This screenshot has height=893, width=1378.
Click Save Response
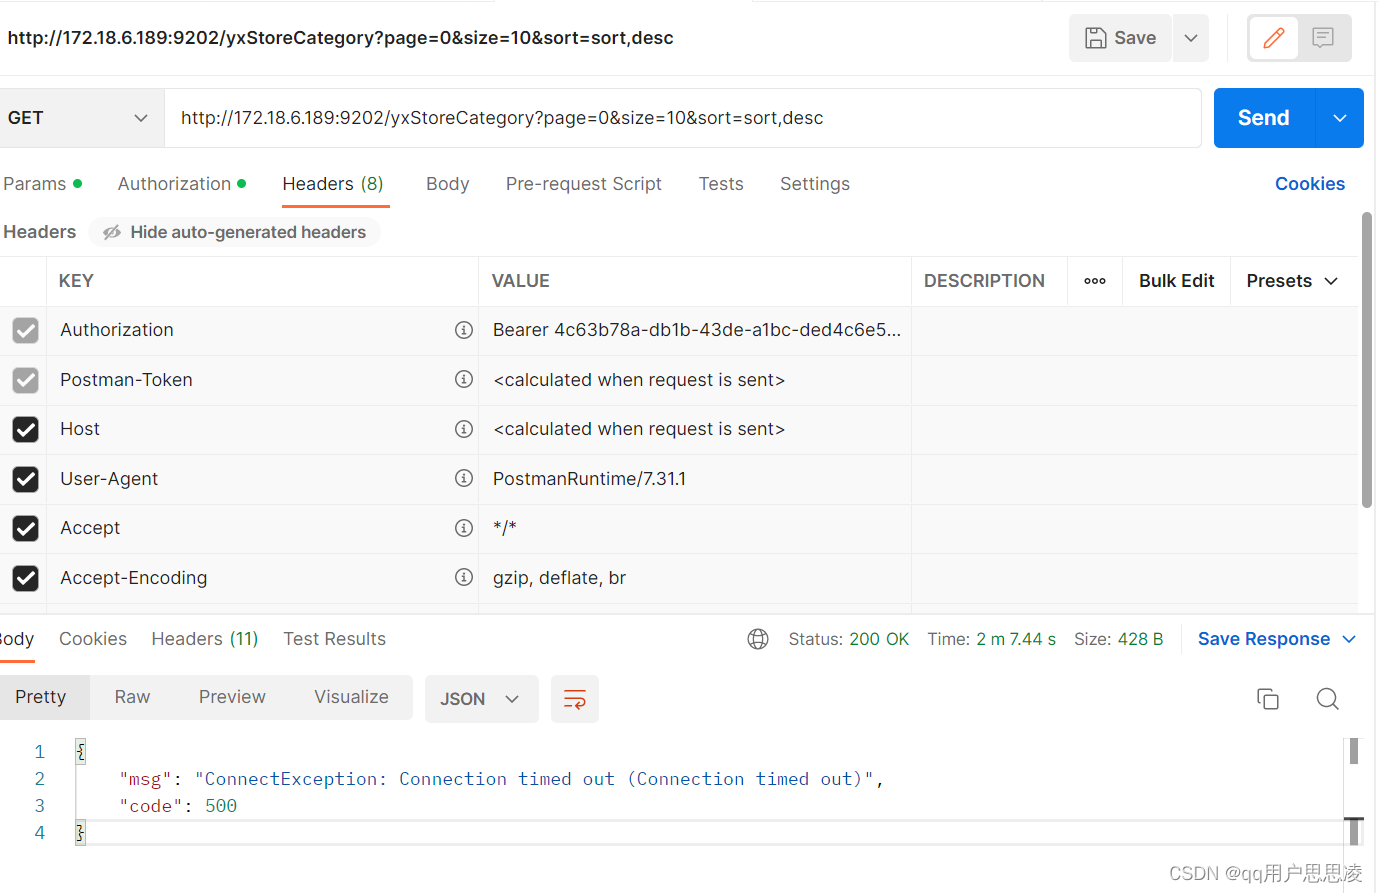click(1264, 639)
